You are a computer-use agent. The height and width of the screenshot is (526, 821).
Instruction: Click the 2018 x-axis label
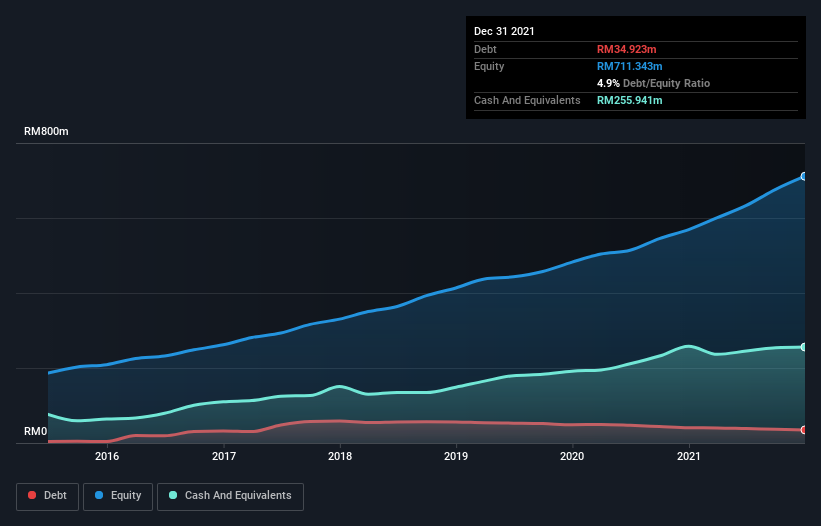point(340,456)
